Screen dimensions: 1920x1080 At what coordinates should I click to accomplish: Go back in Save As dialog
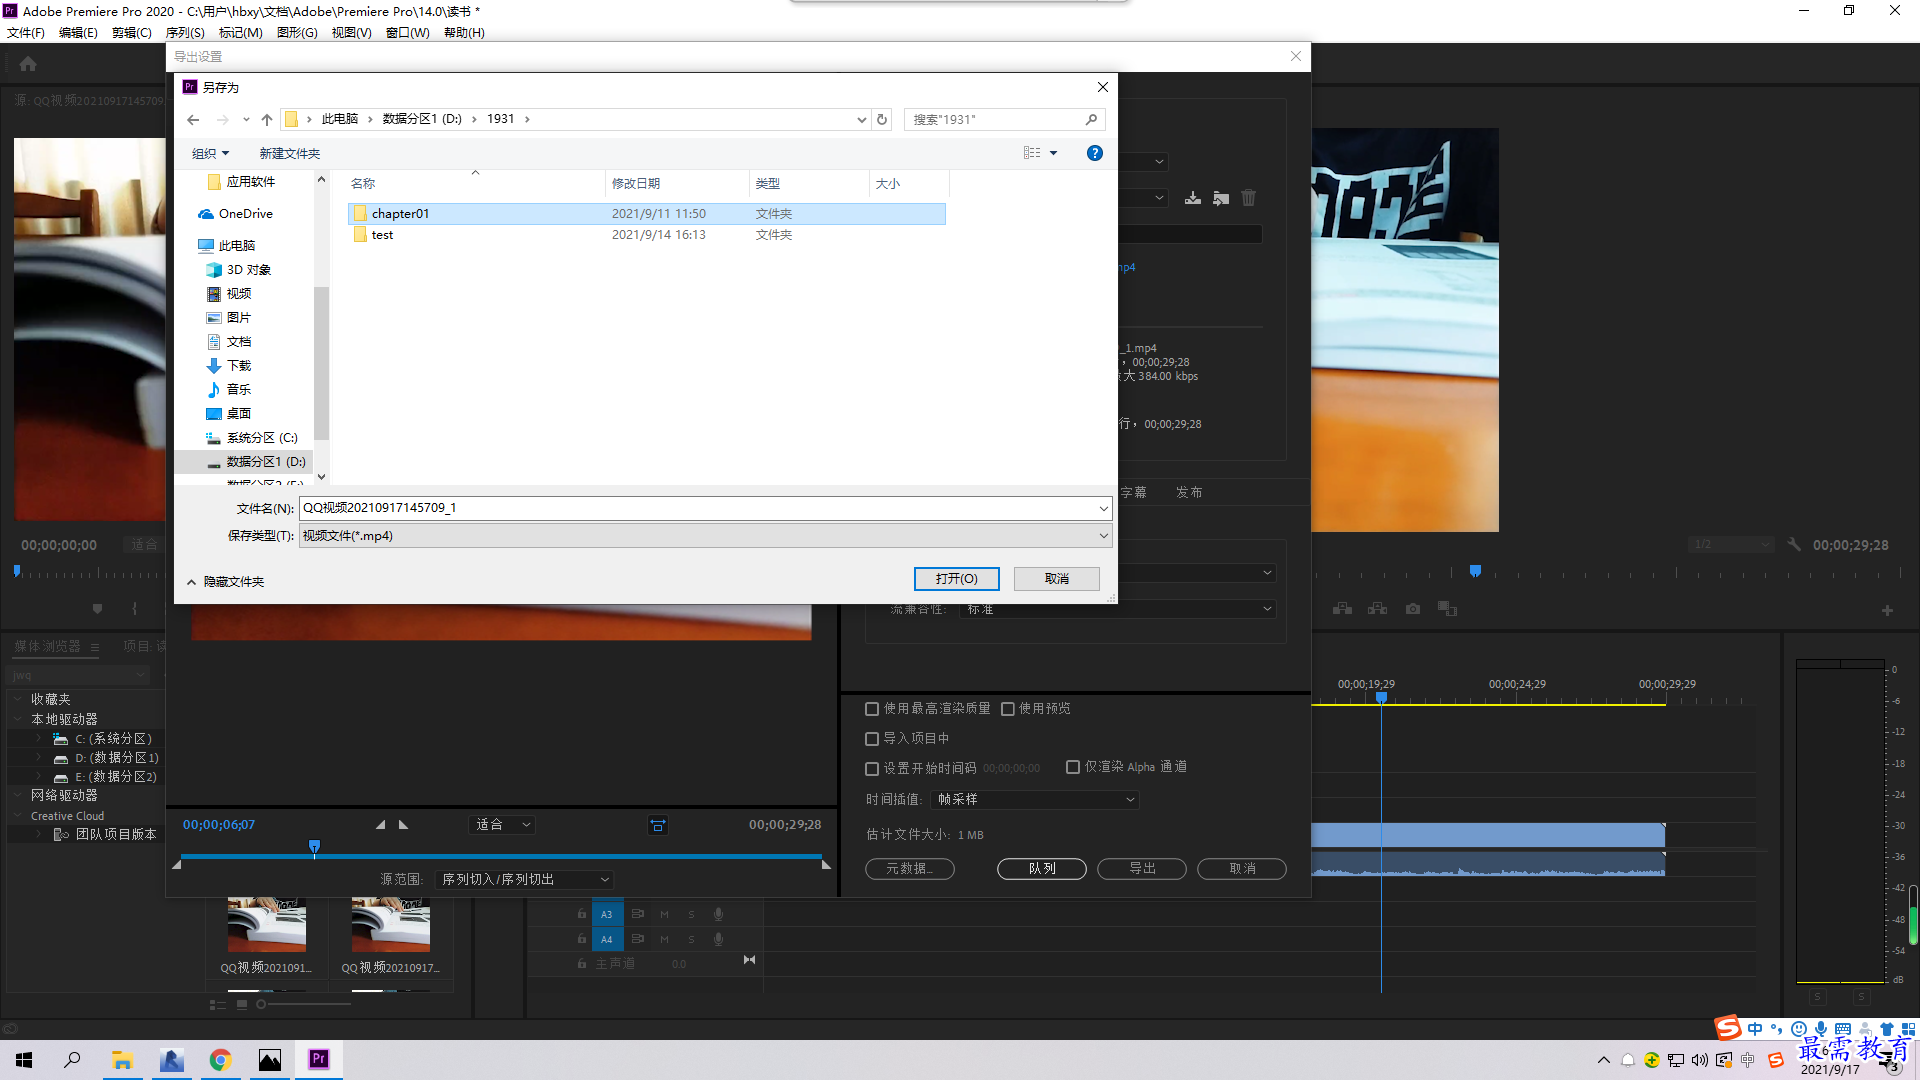point(193,119)
